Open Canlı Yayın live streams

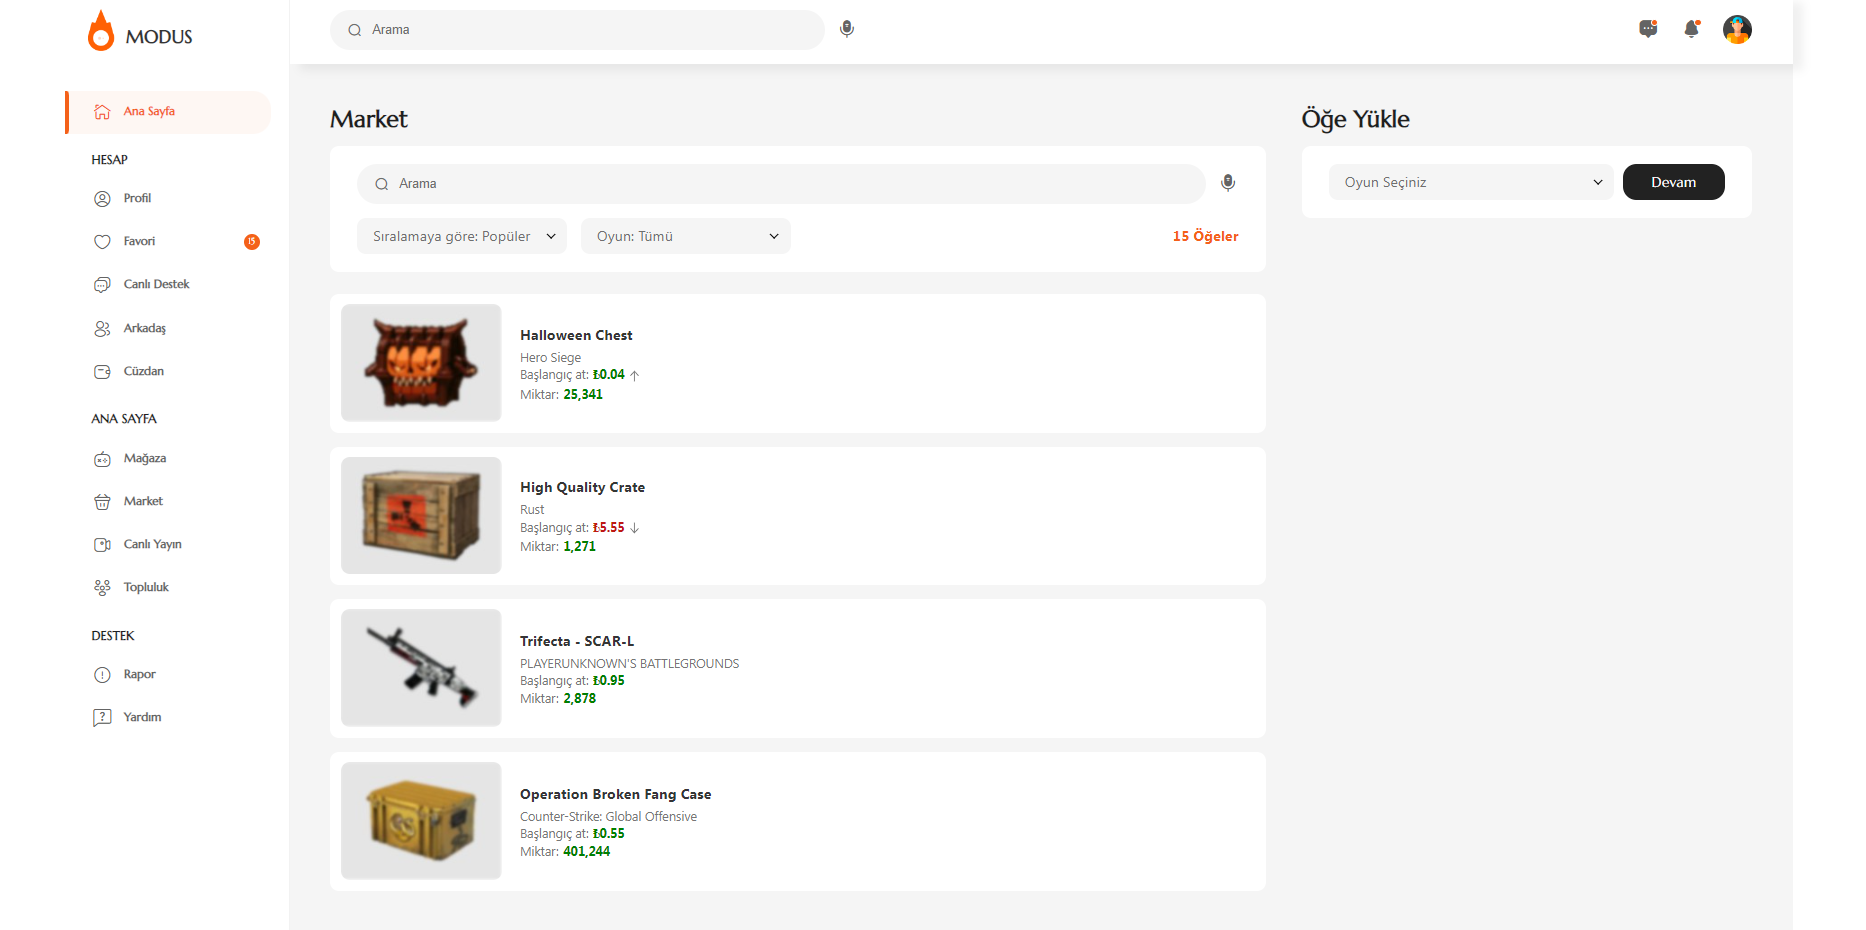tap(153, 544)
